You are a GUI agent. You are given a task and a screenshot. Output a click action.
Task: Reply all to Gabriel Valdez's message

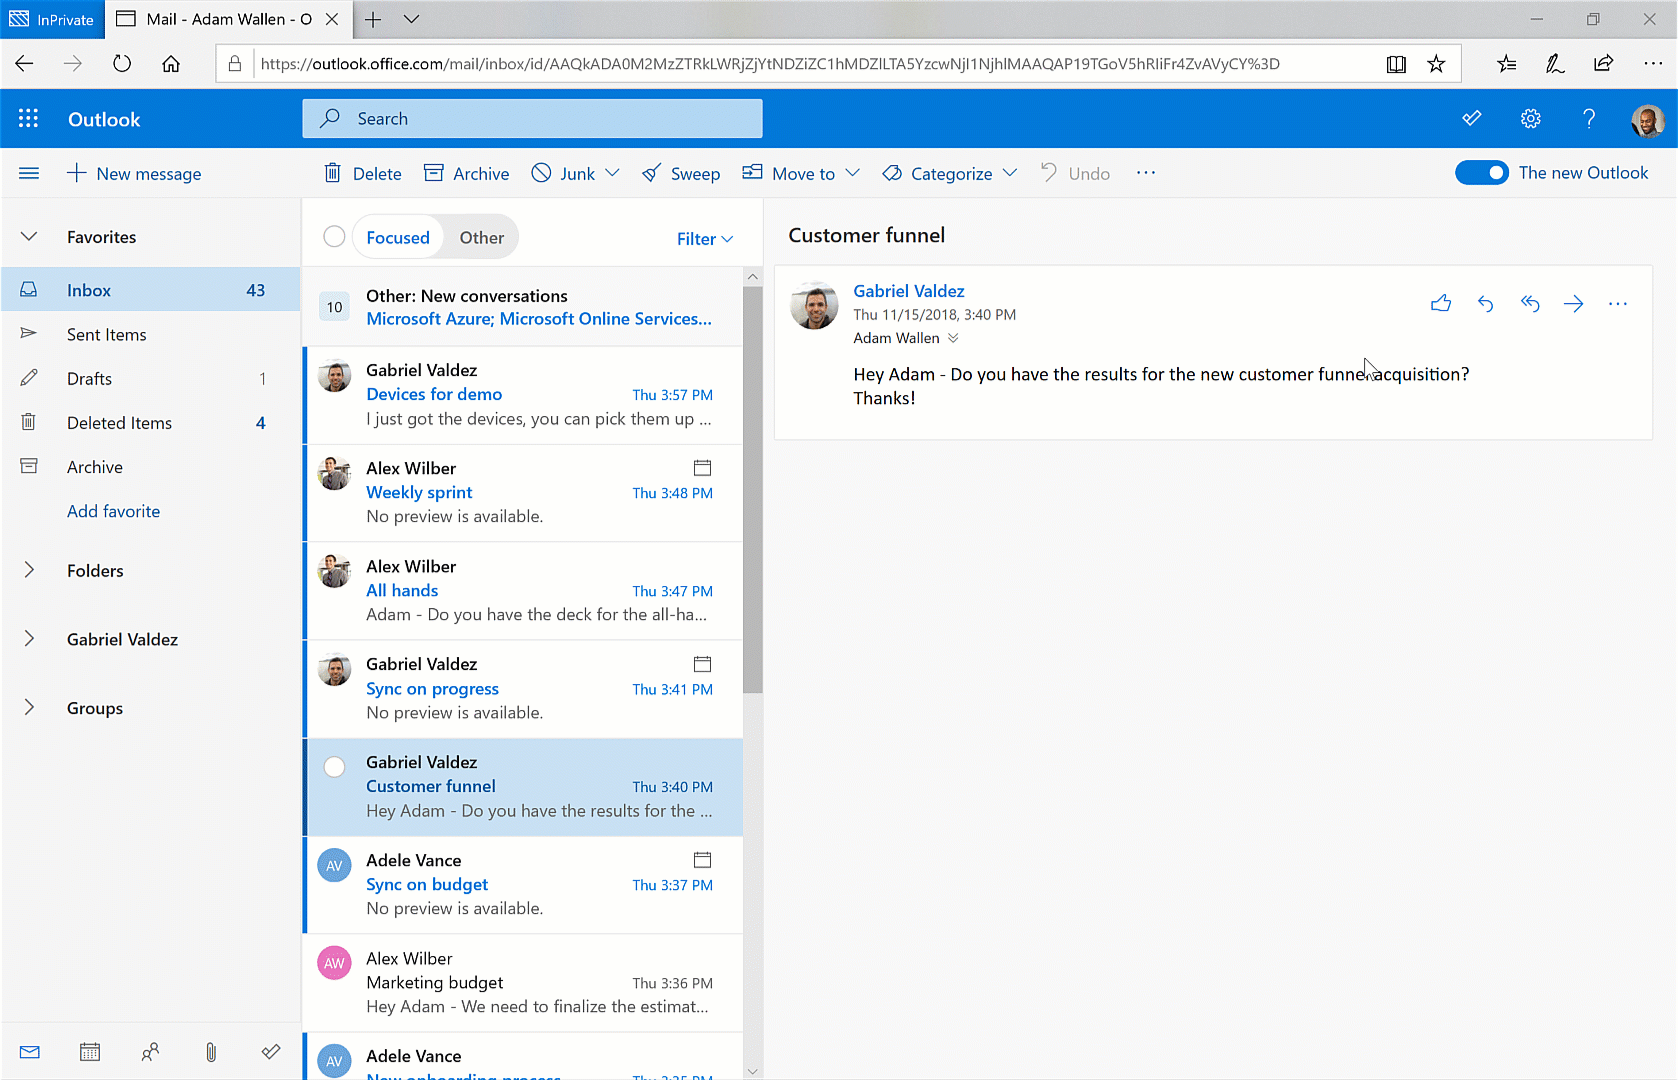click(x=1529, y=303)
